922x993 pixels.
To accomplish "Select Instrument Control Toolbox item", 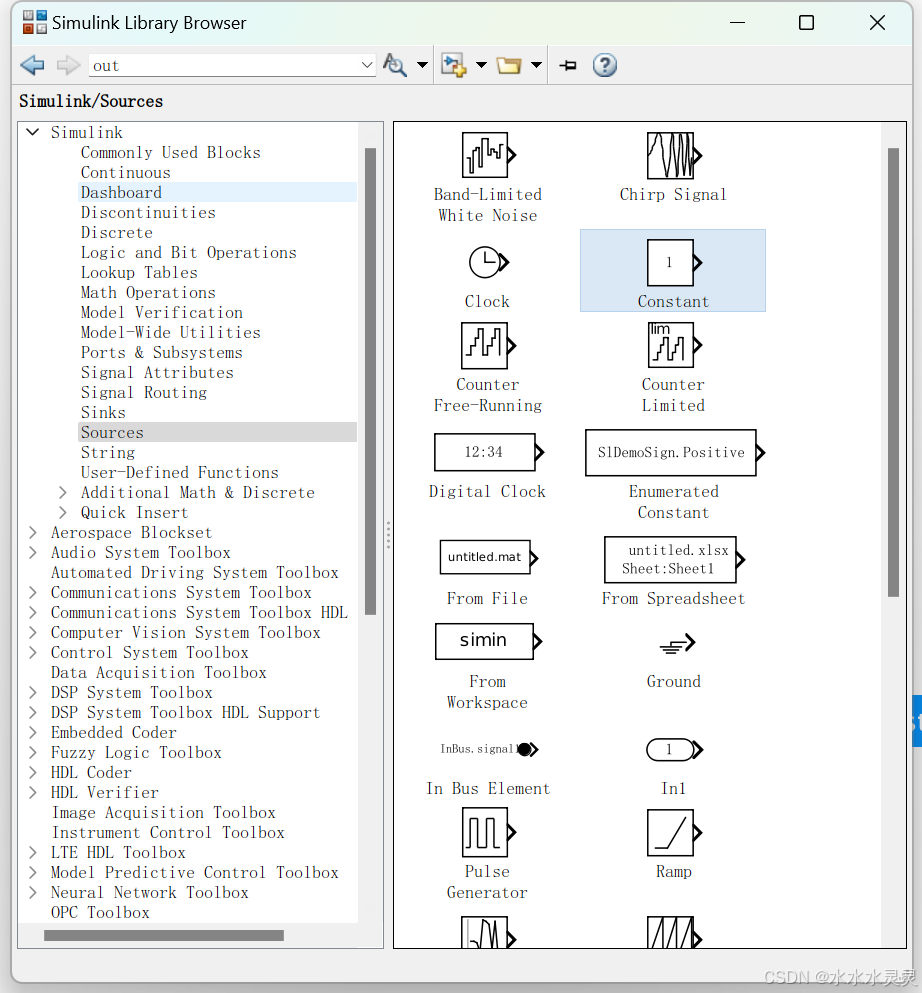I will pos(168,832).
